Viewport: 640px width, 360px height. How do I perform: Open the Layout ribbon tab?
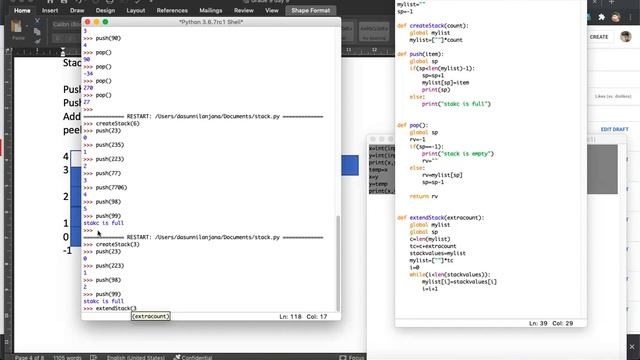click(x=136, y=11)
